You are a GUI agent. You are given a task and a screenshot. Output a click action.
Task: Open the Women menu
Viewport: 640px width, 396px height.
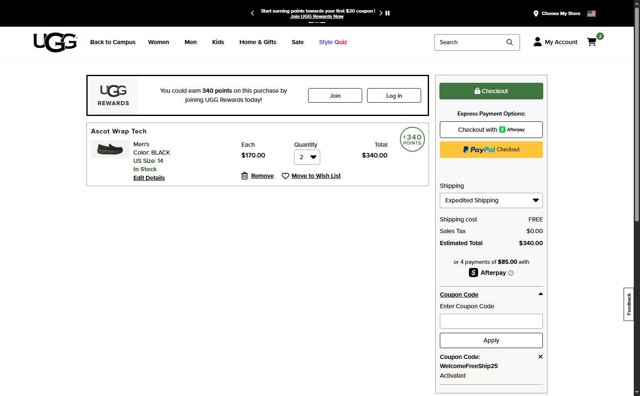click(158, 42)
